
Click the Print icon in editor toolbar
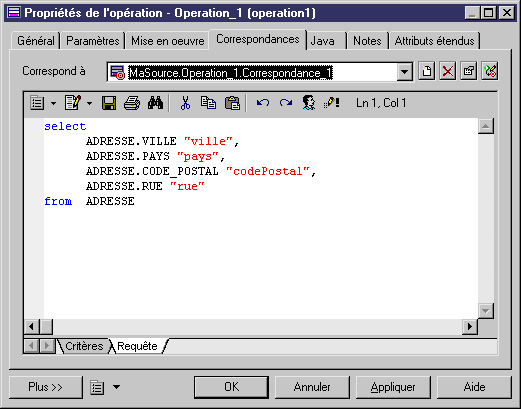point(132,103)
